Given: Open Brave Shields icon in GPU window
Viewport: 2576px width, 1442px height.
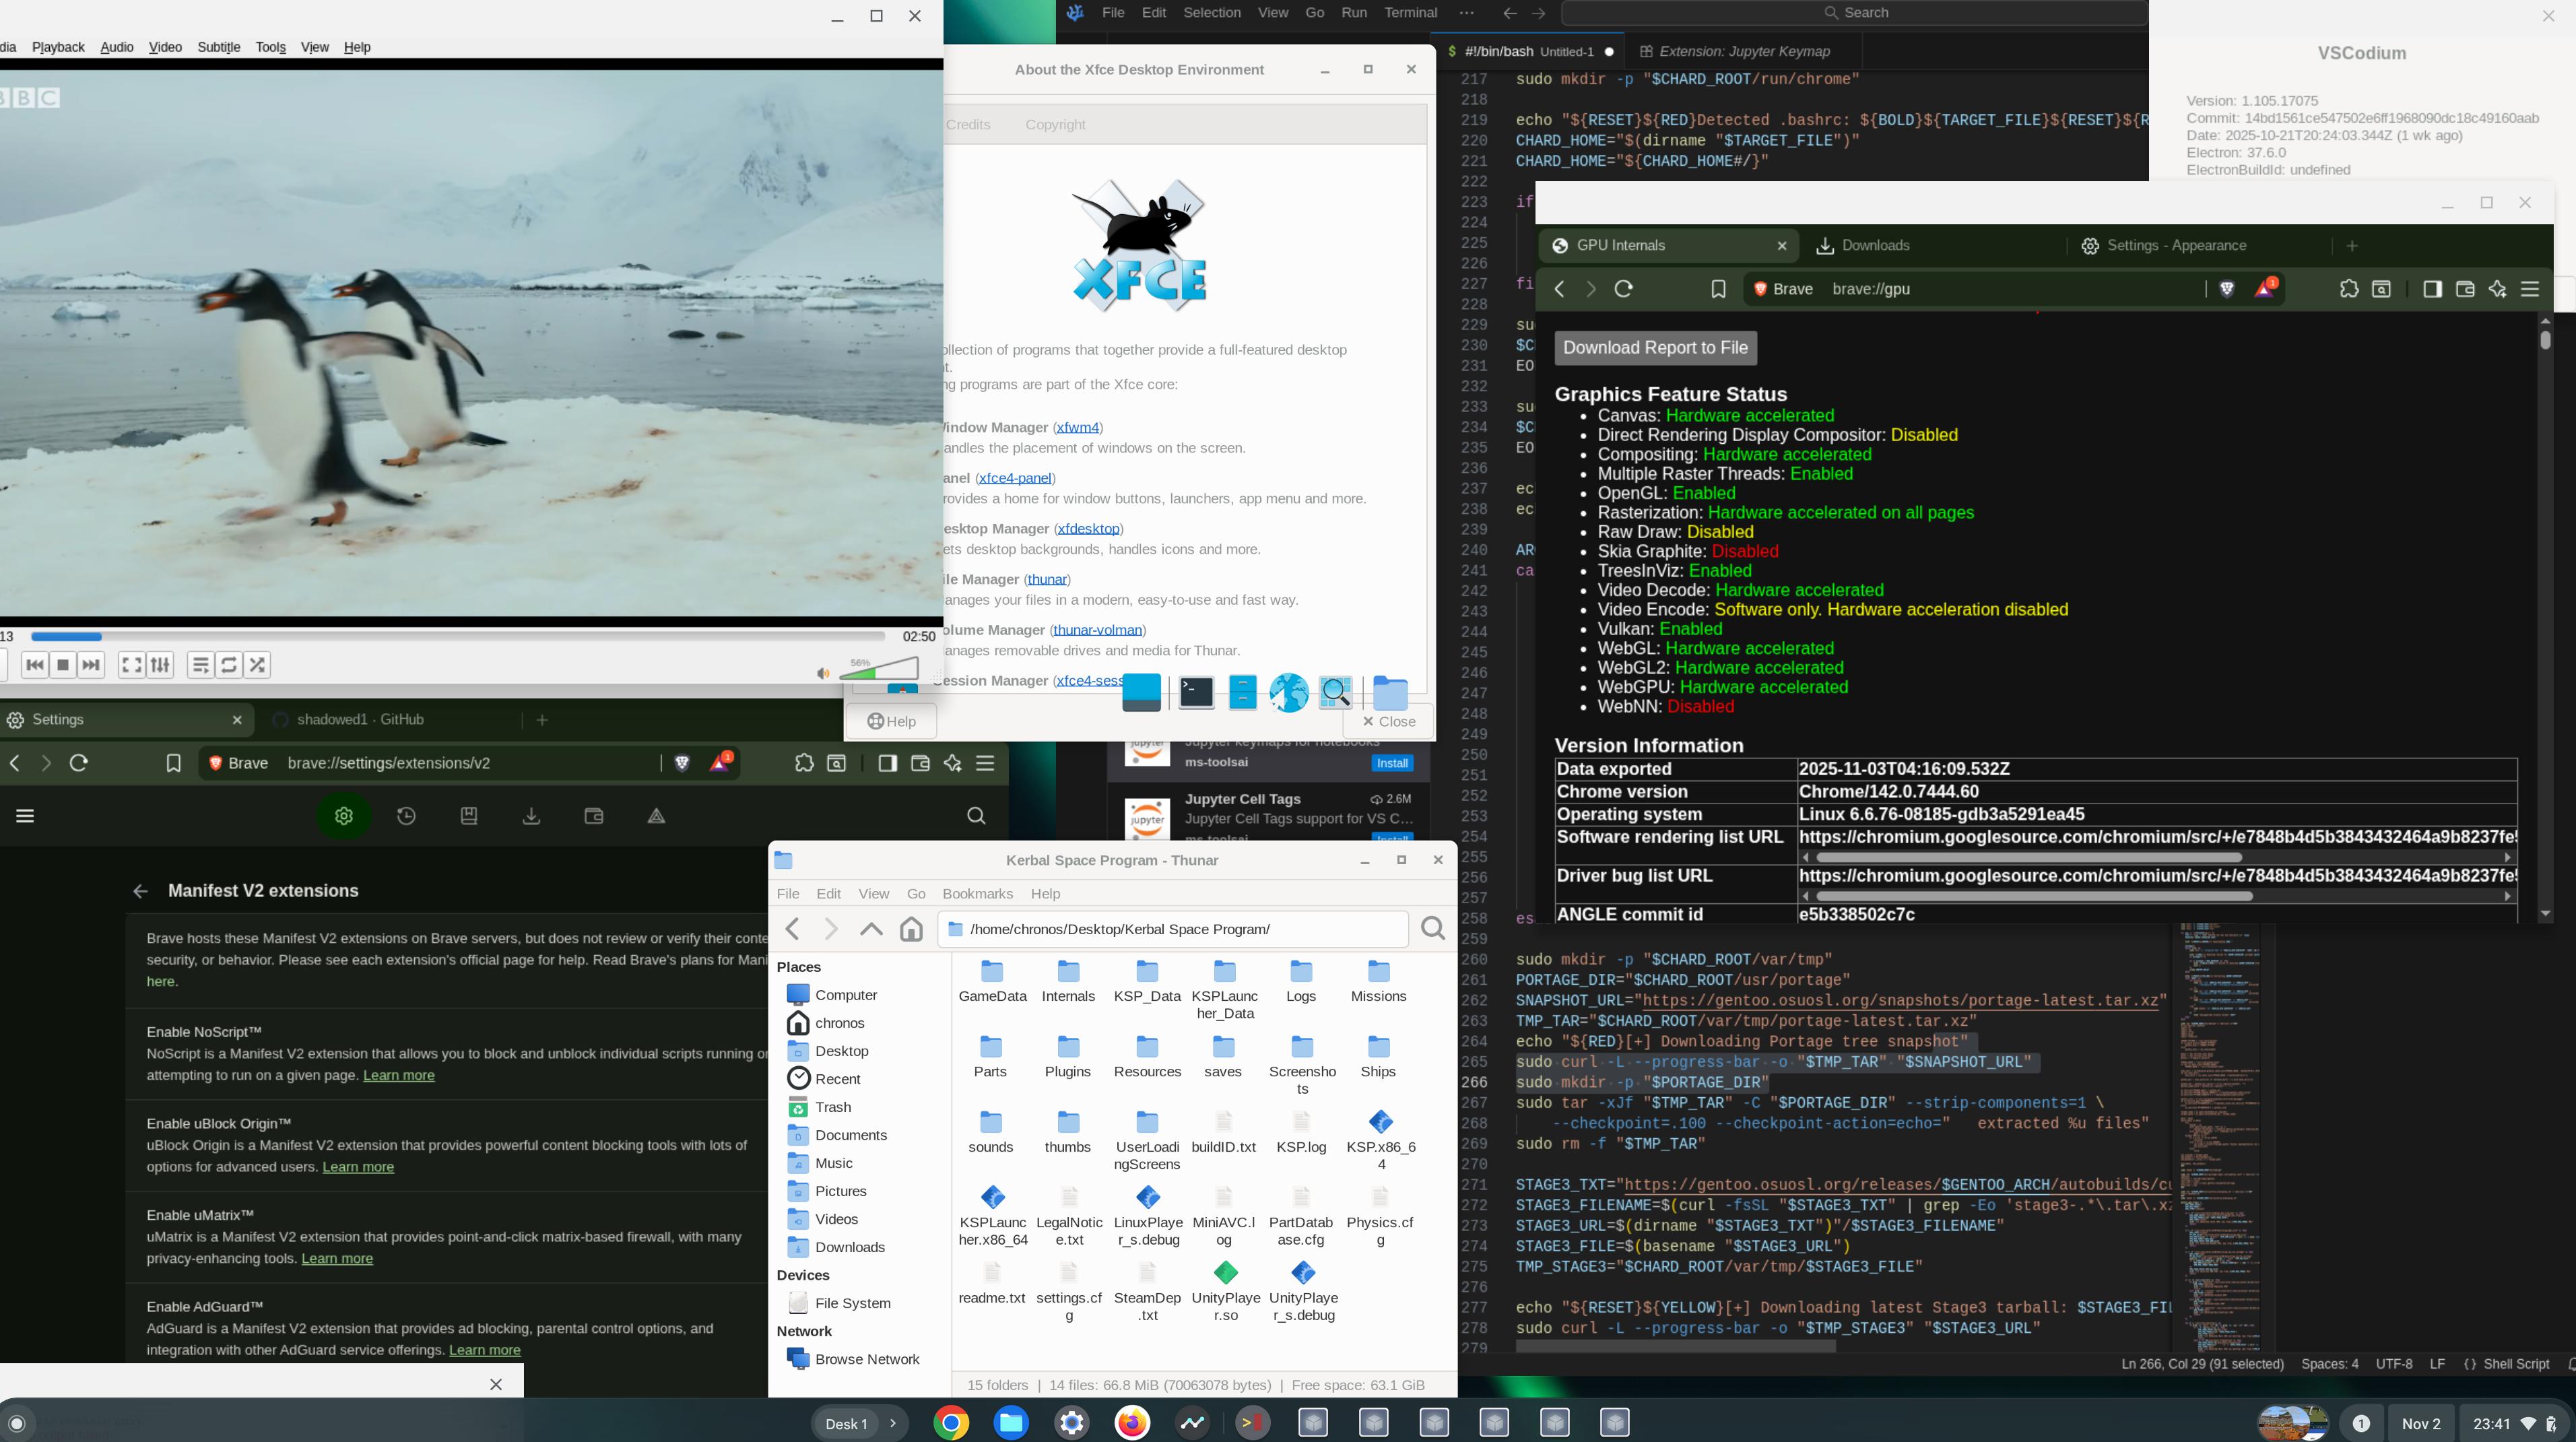Looking at the screenshot, I should coord(2227,289).
